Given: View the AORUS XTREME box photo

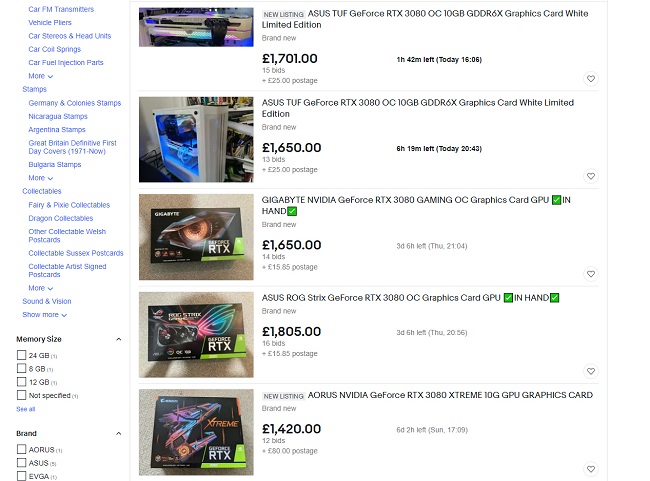Looking at the screenshot, I should point(196,432).
